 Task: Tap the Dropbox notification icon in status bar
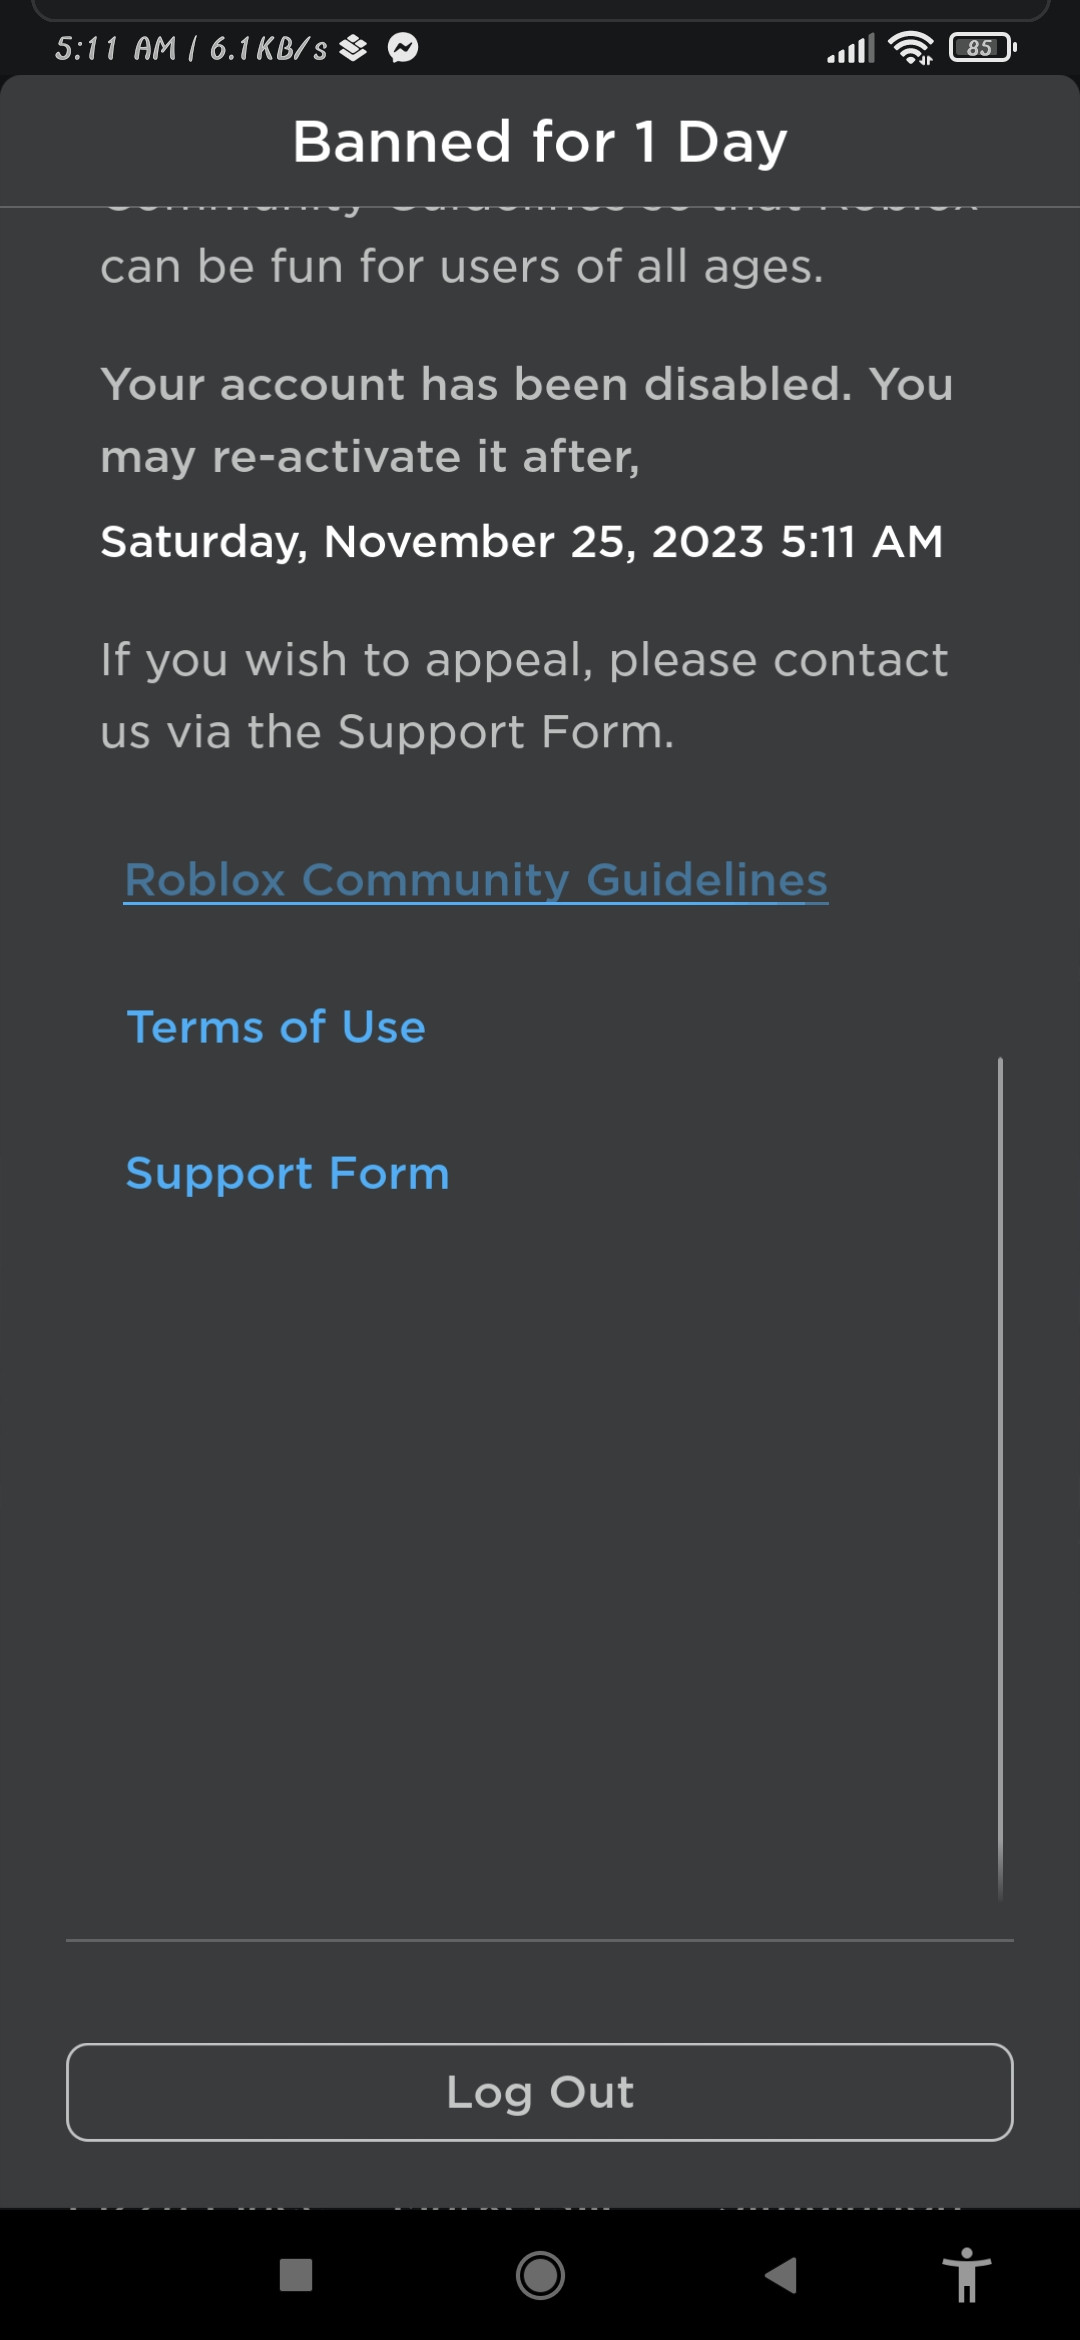(353, 47)
